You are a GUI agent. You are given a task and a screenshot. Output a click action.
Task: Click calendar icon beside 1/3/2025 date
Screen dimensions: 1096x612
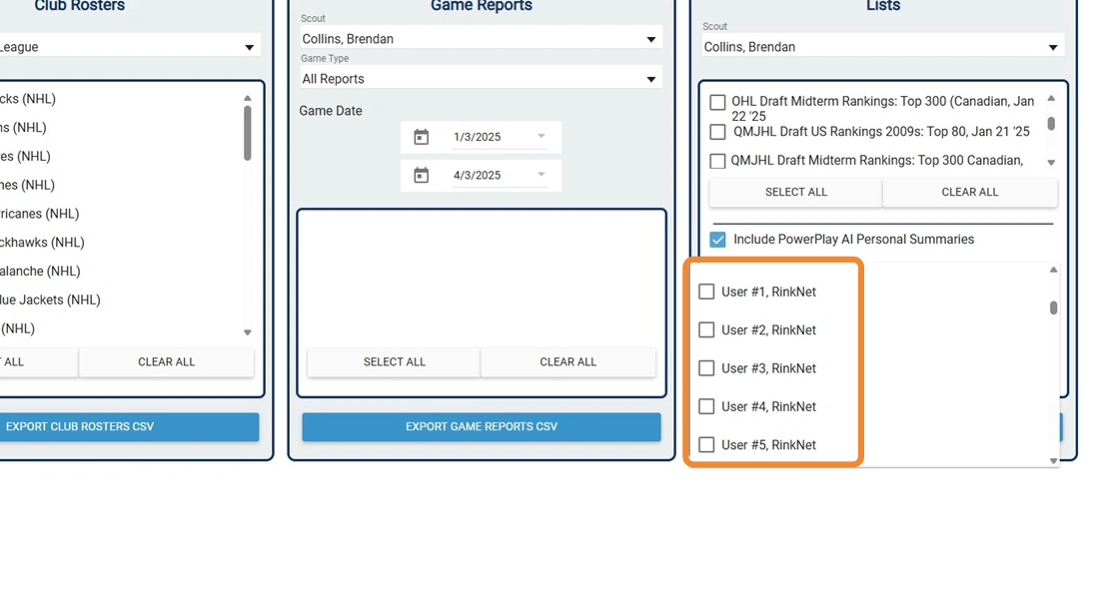click(421, 137)
